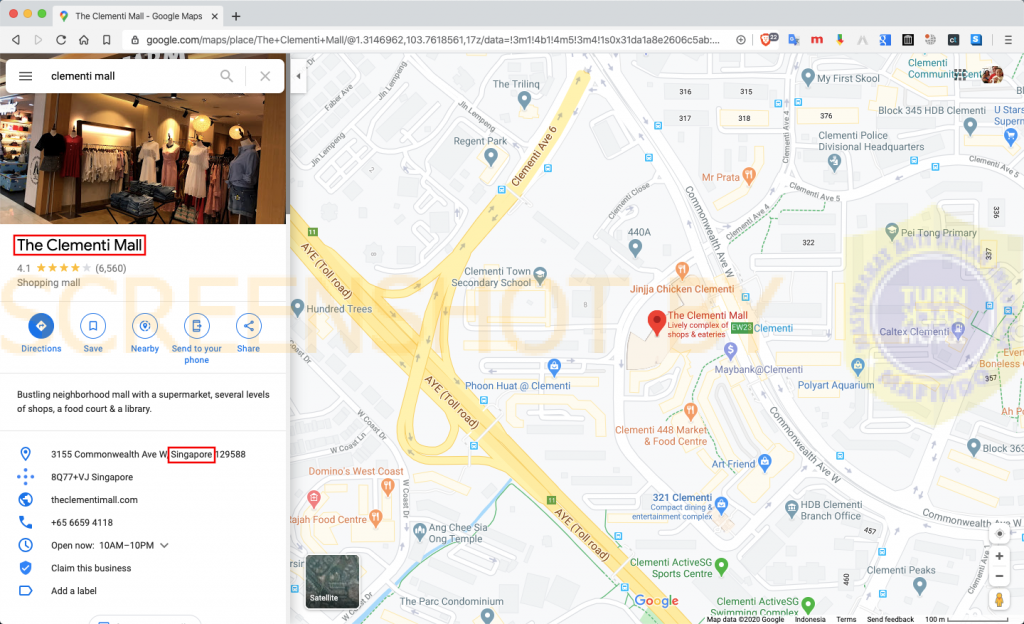Screen dimensions: 1024x624
Task: Open Street View pegman
Action: [x=999, y=599]
